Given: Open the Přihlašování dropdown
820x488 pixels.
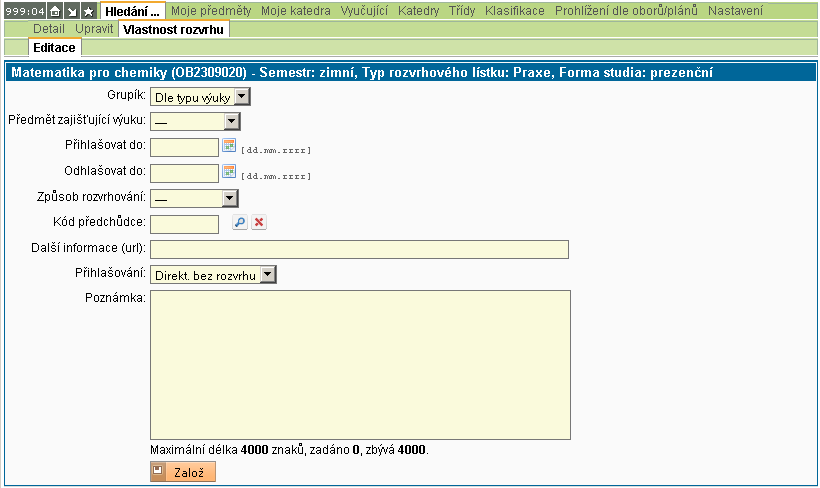Looking at the screenshot, I should [267, 275].
